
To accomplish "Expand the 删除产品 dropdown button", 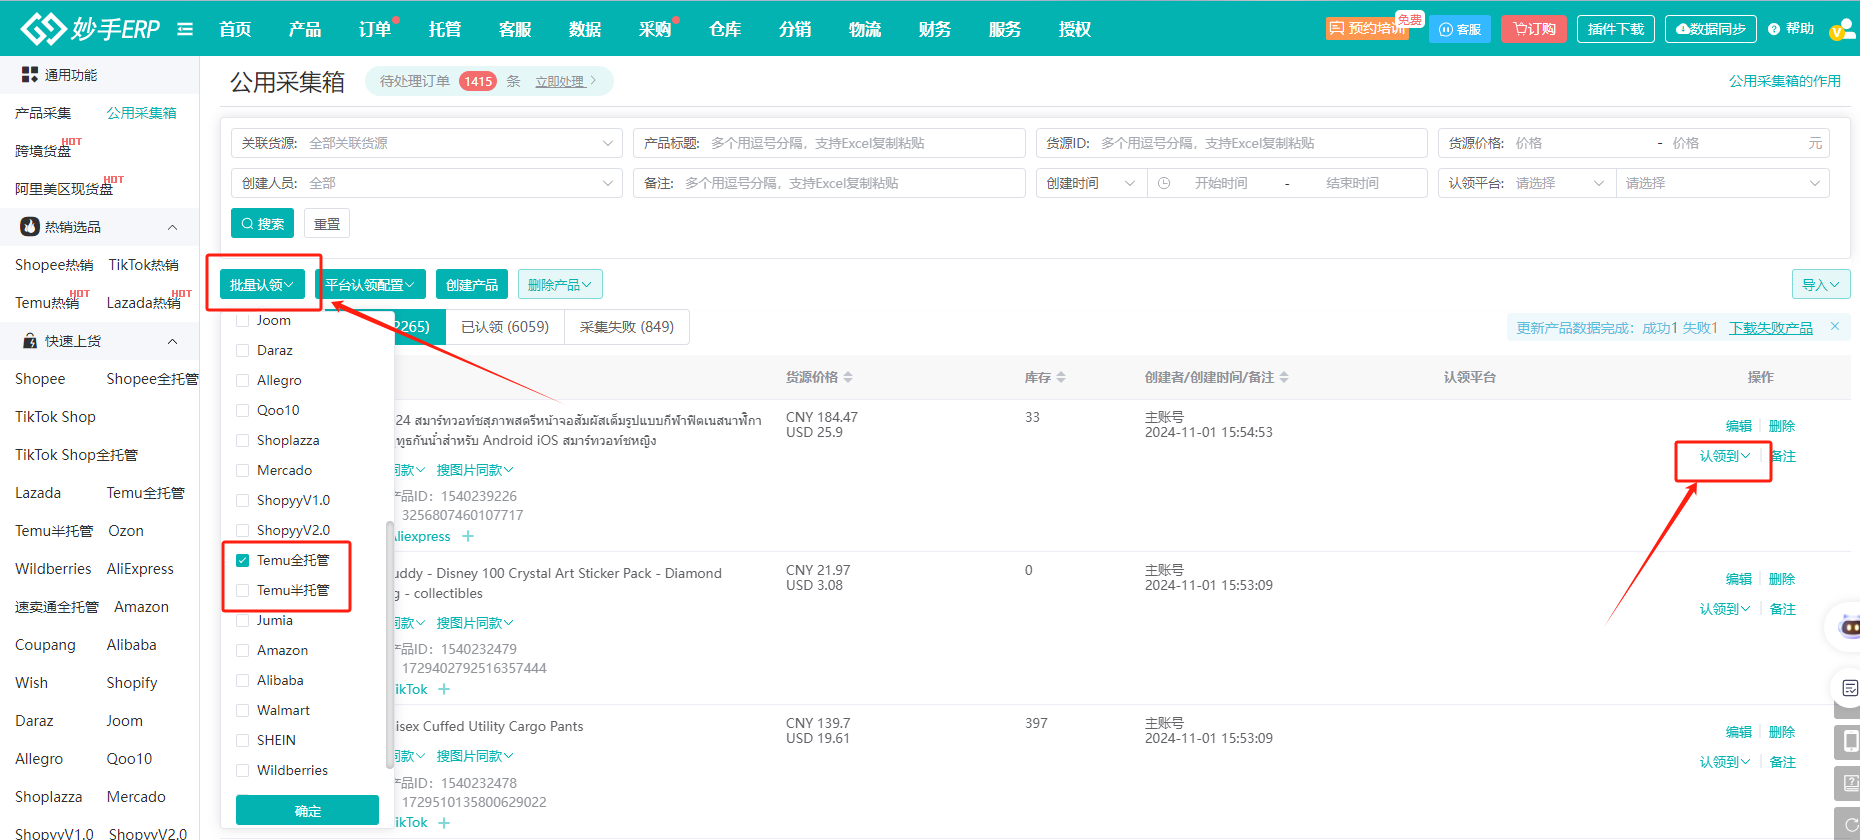I will coord(560,285).
